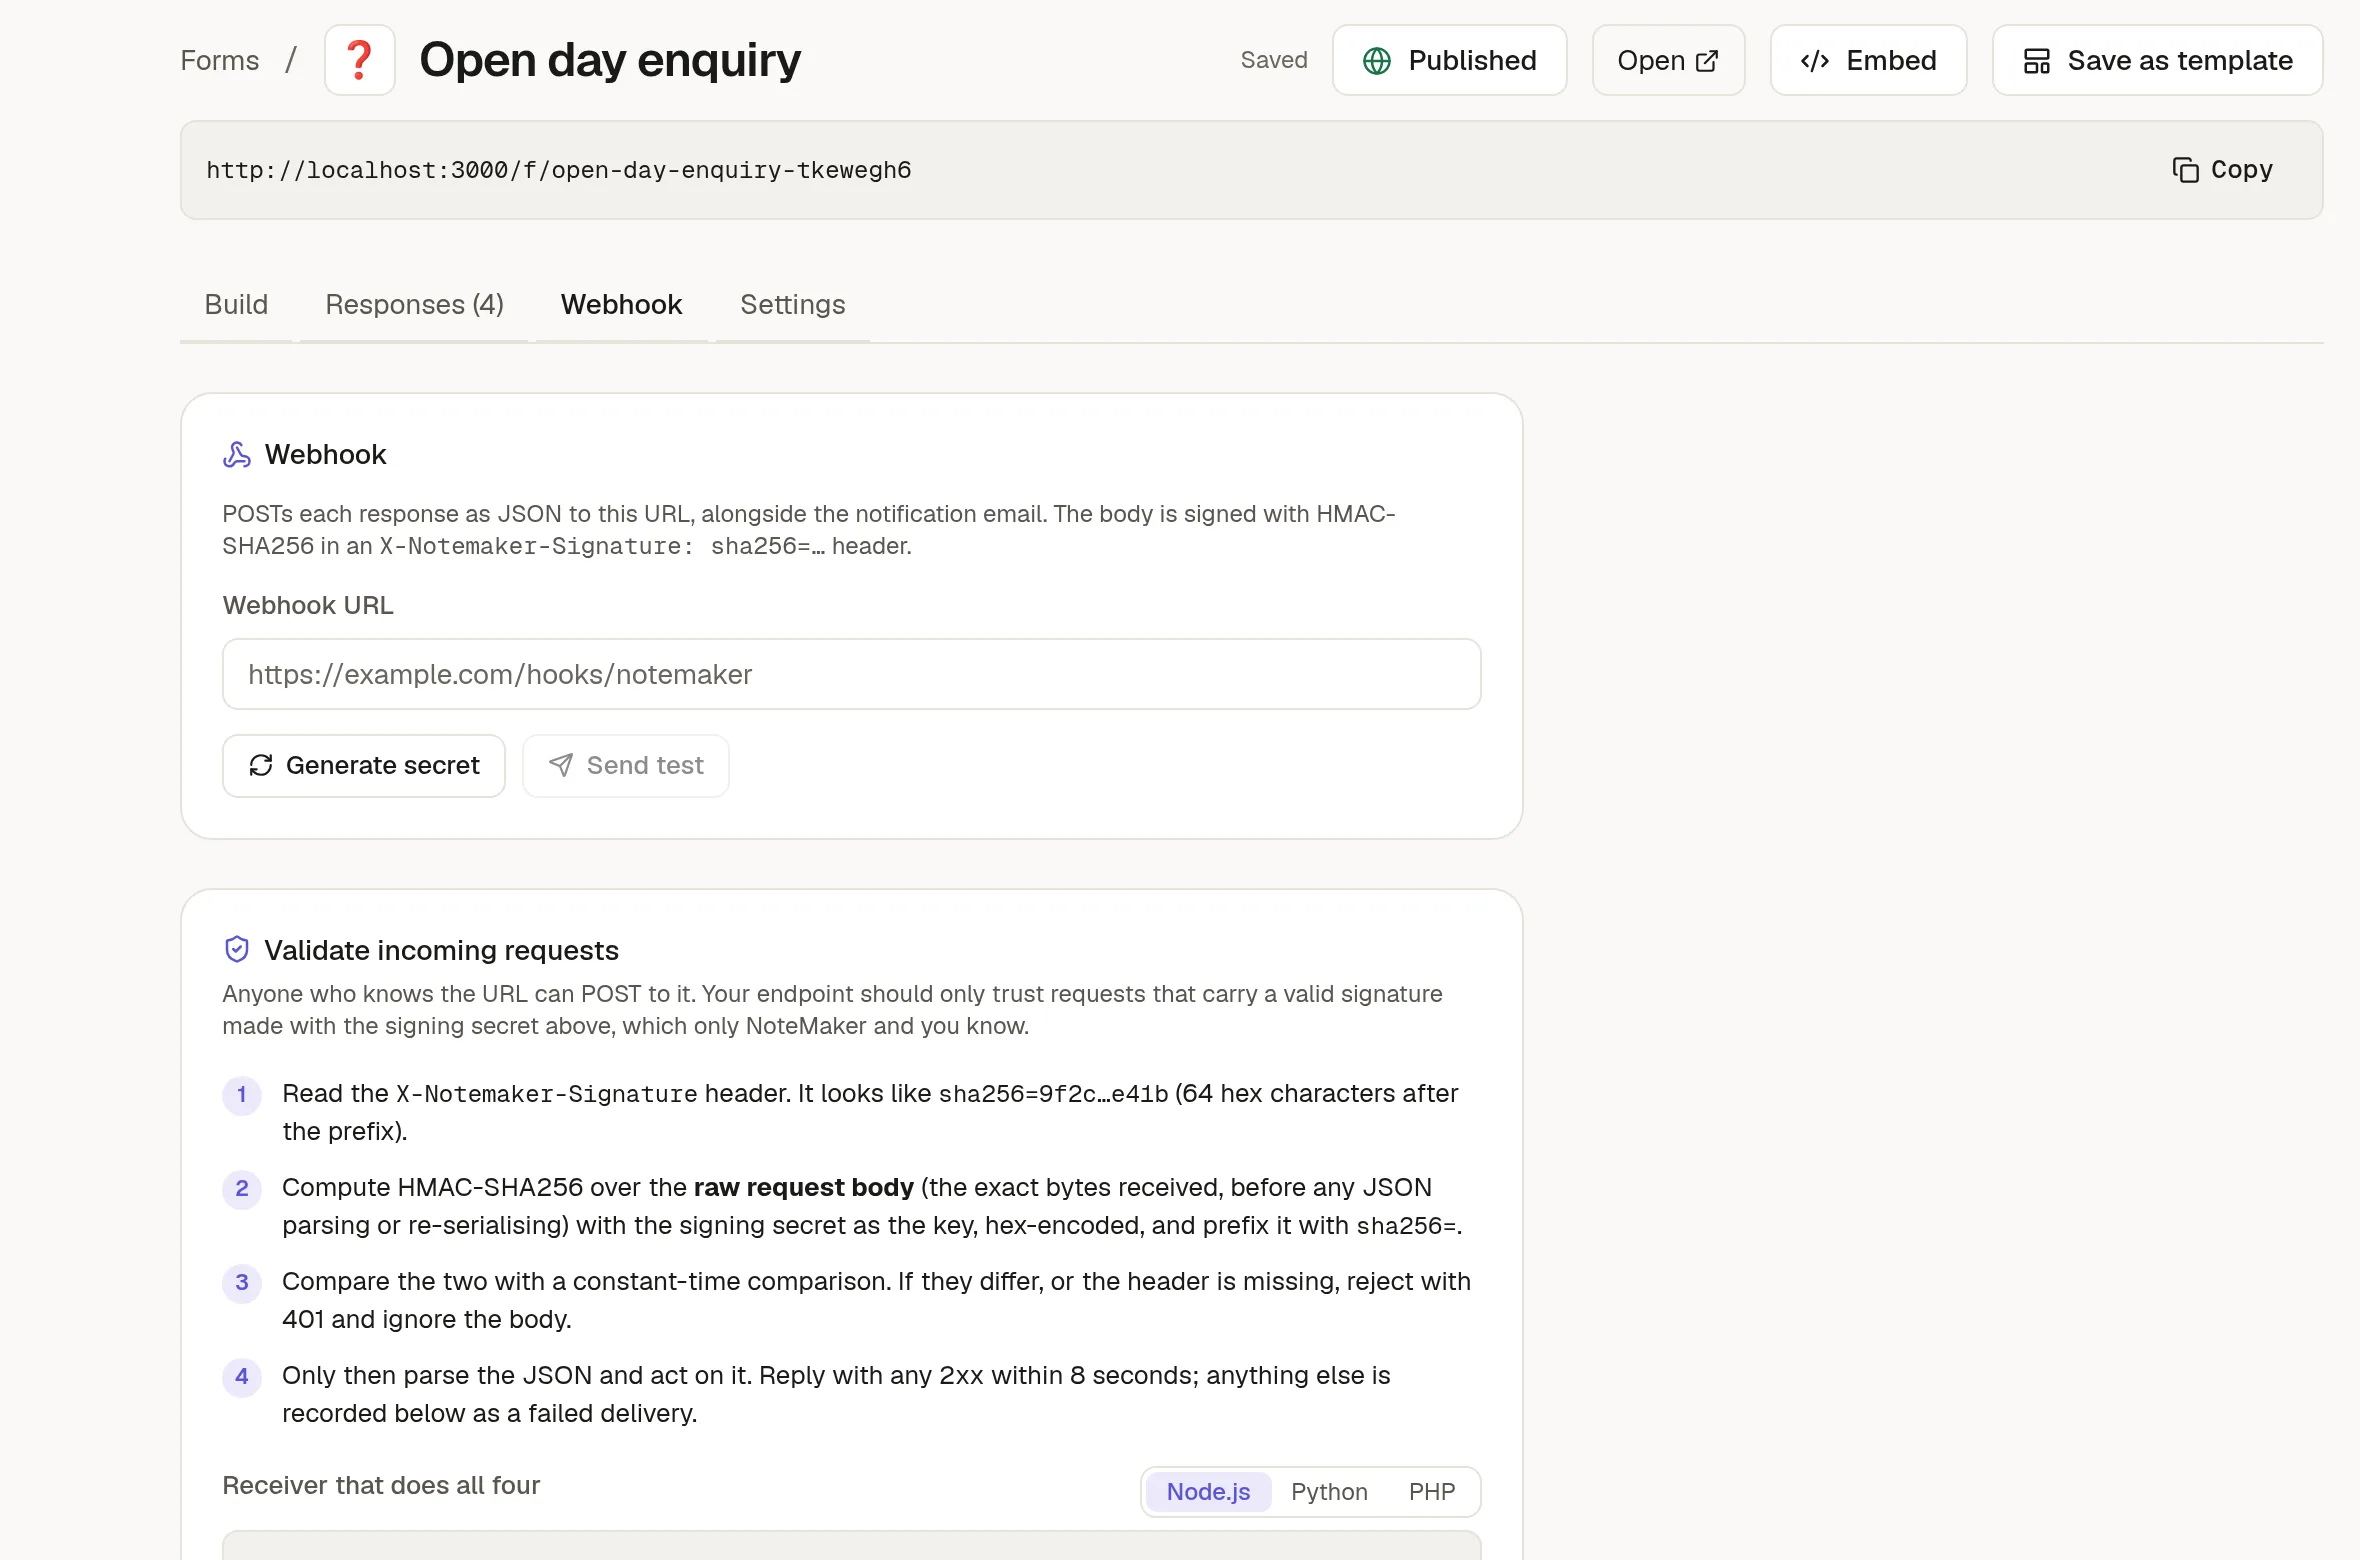Click the bold 'raw request body' text
2360x1560 pixels.
803,1187
